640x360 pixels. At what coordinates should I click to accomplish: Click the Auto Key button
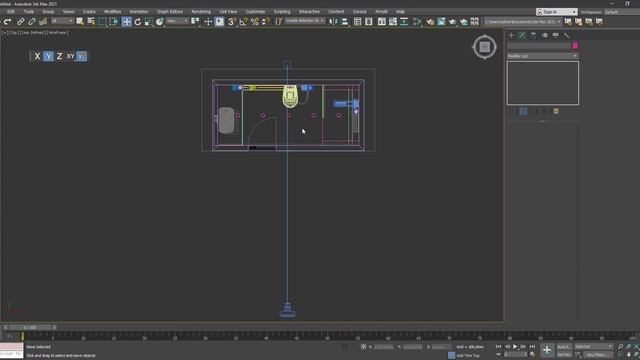(563, 347)
